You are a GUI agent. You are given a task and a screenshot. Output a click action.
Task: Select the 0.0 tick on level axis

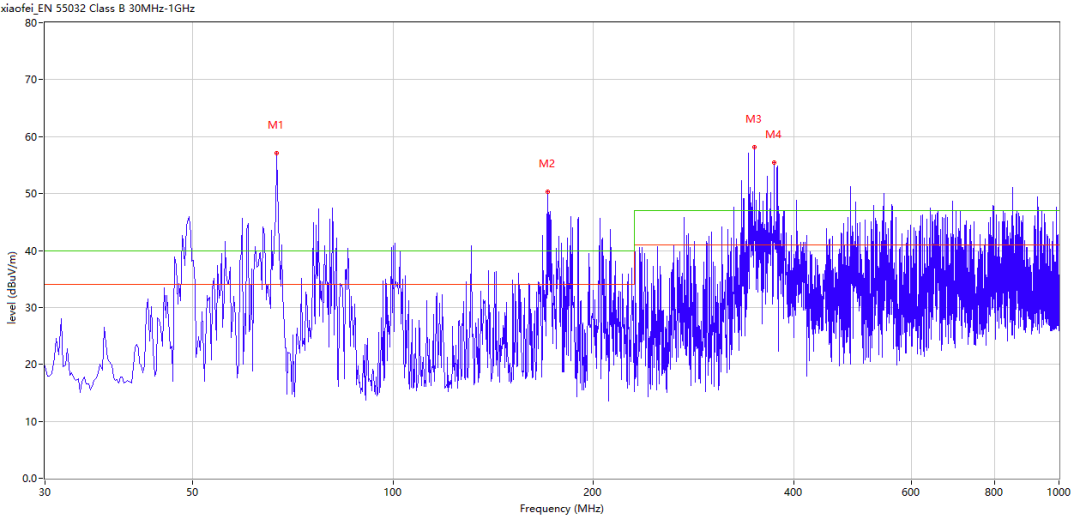click(27, 478)
